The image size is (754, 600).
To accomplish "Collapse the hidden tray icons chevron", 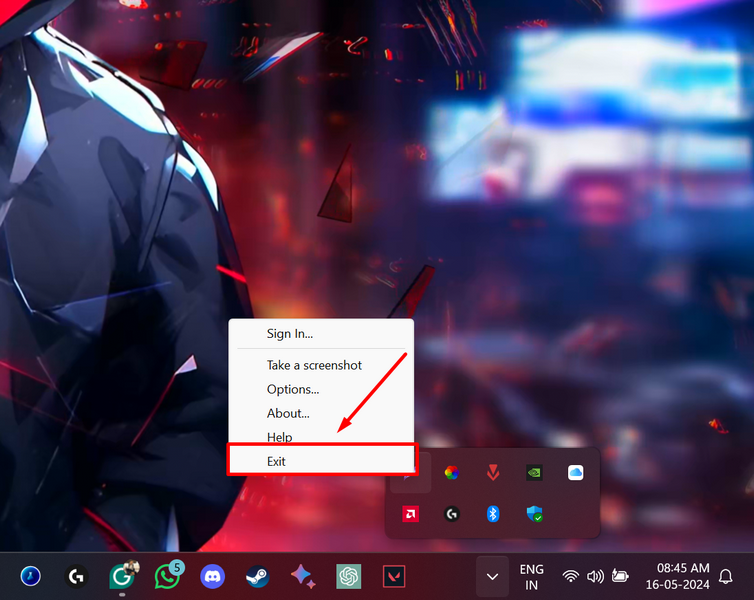I will pos(491,576).
